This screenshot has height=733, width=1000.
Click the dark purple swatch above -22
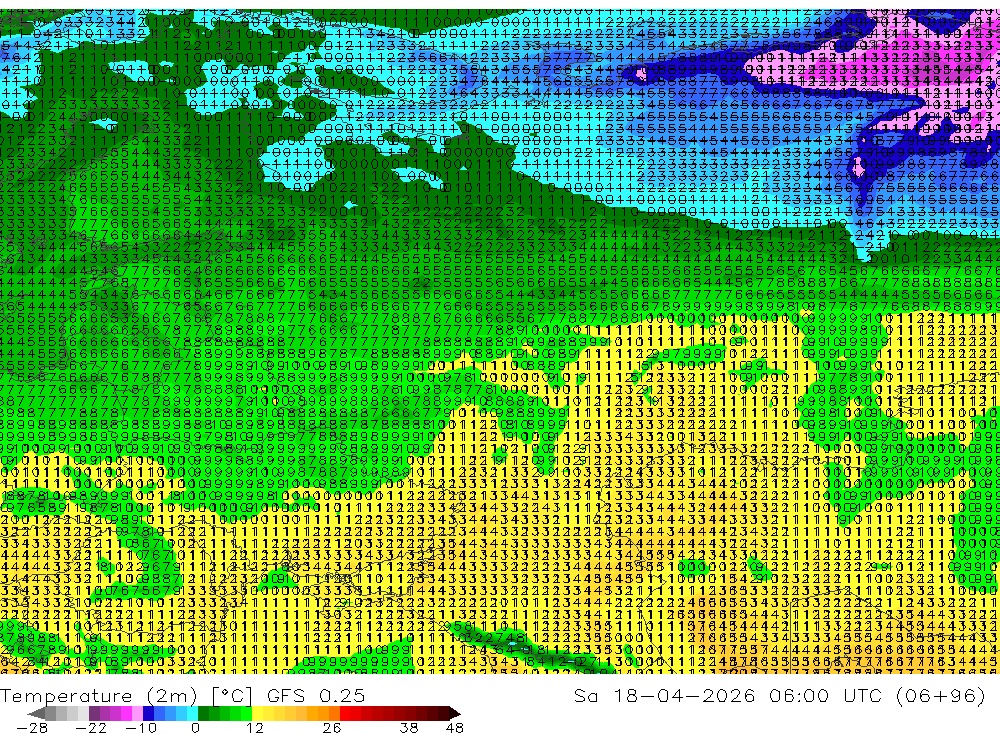click(94, 714)
